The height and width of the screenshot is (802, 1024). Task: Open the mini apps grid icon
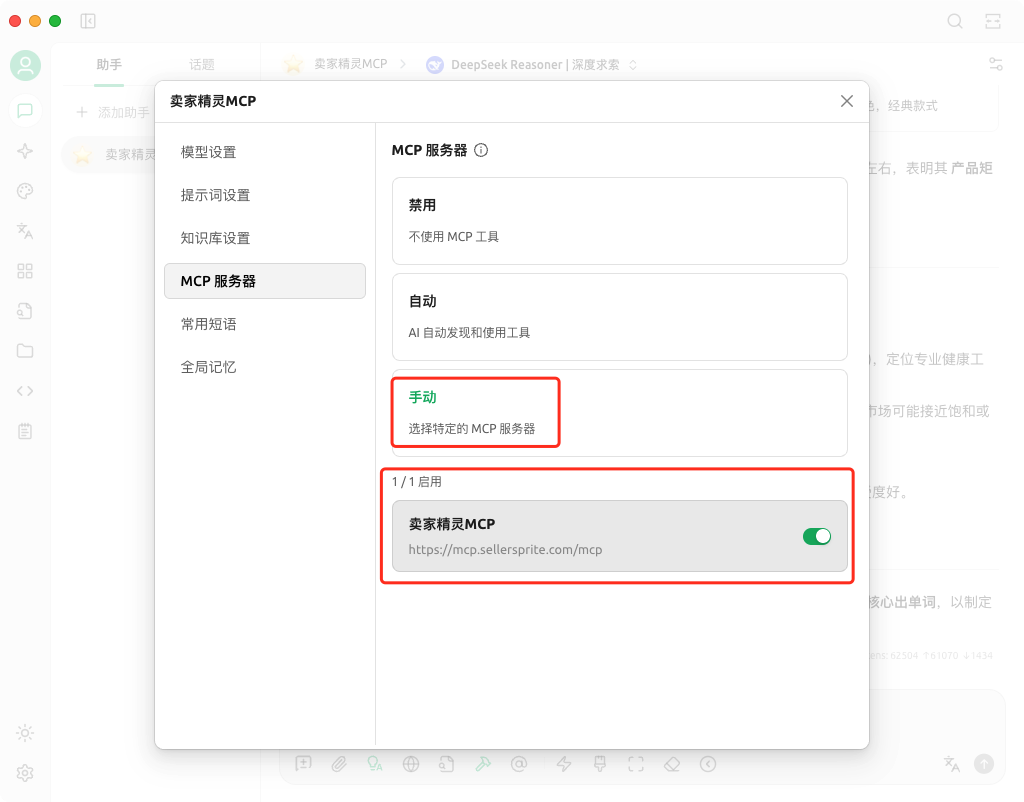pyautogui.click(x=25, y=271)
